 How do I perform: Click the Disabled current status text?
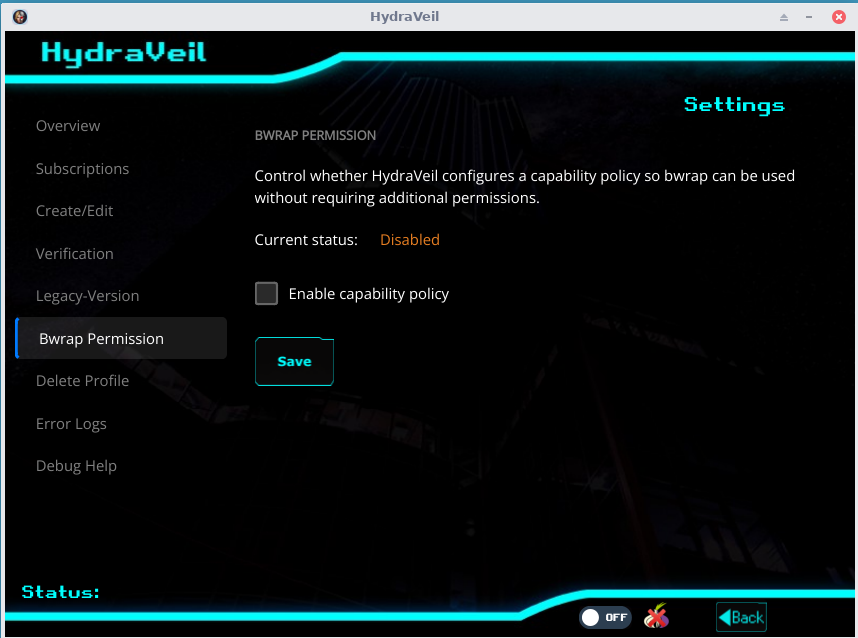409,240
